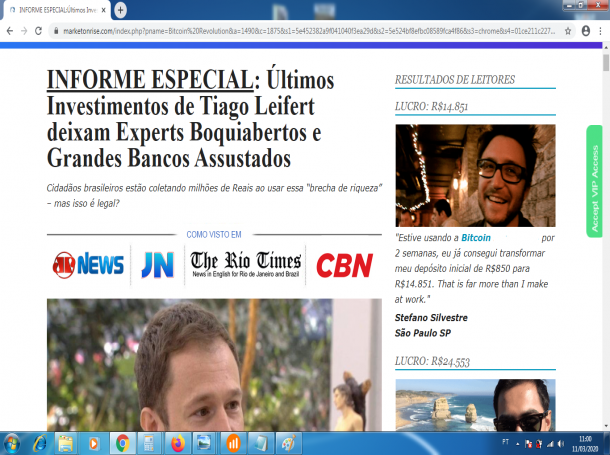Viewport: 610px width, 455px height.
Task: Open a new tab with plus button
Action: 120,10
